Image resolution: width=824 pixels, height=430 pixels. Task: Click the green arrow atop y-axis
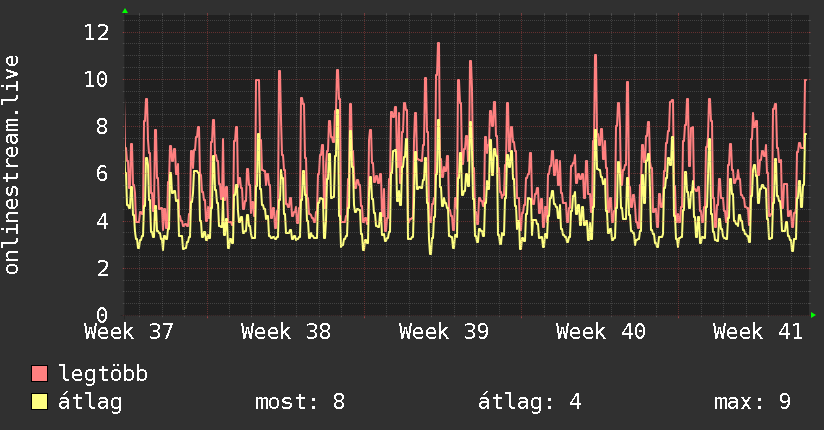pos(125,11)
